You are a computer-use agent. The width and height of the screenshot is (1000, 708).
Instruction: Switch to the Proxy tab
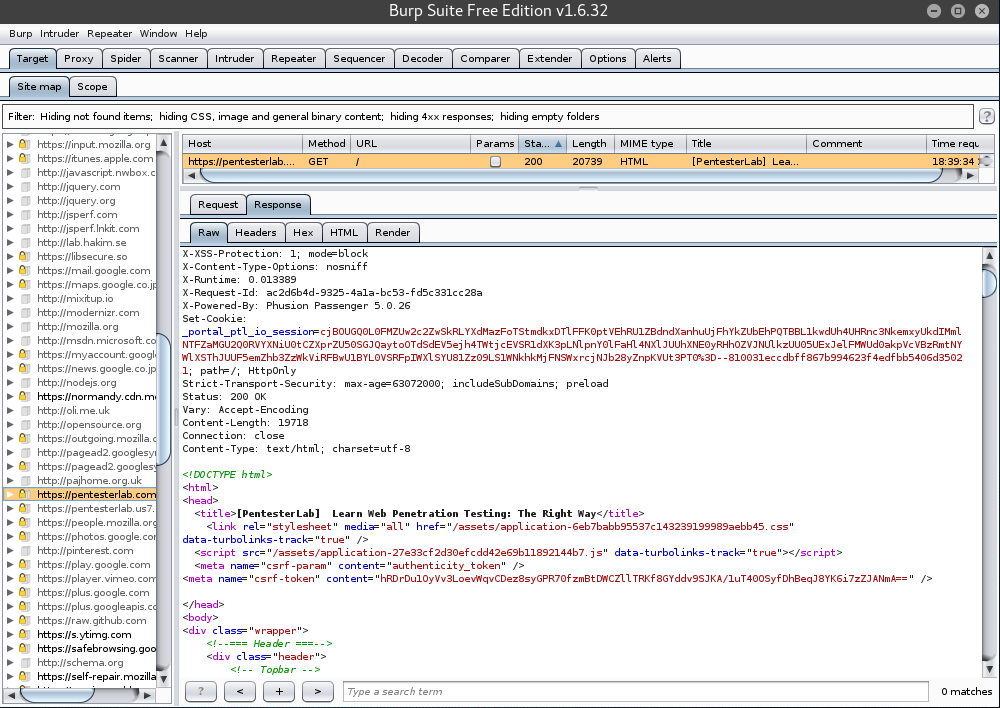pos(78,59)
